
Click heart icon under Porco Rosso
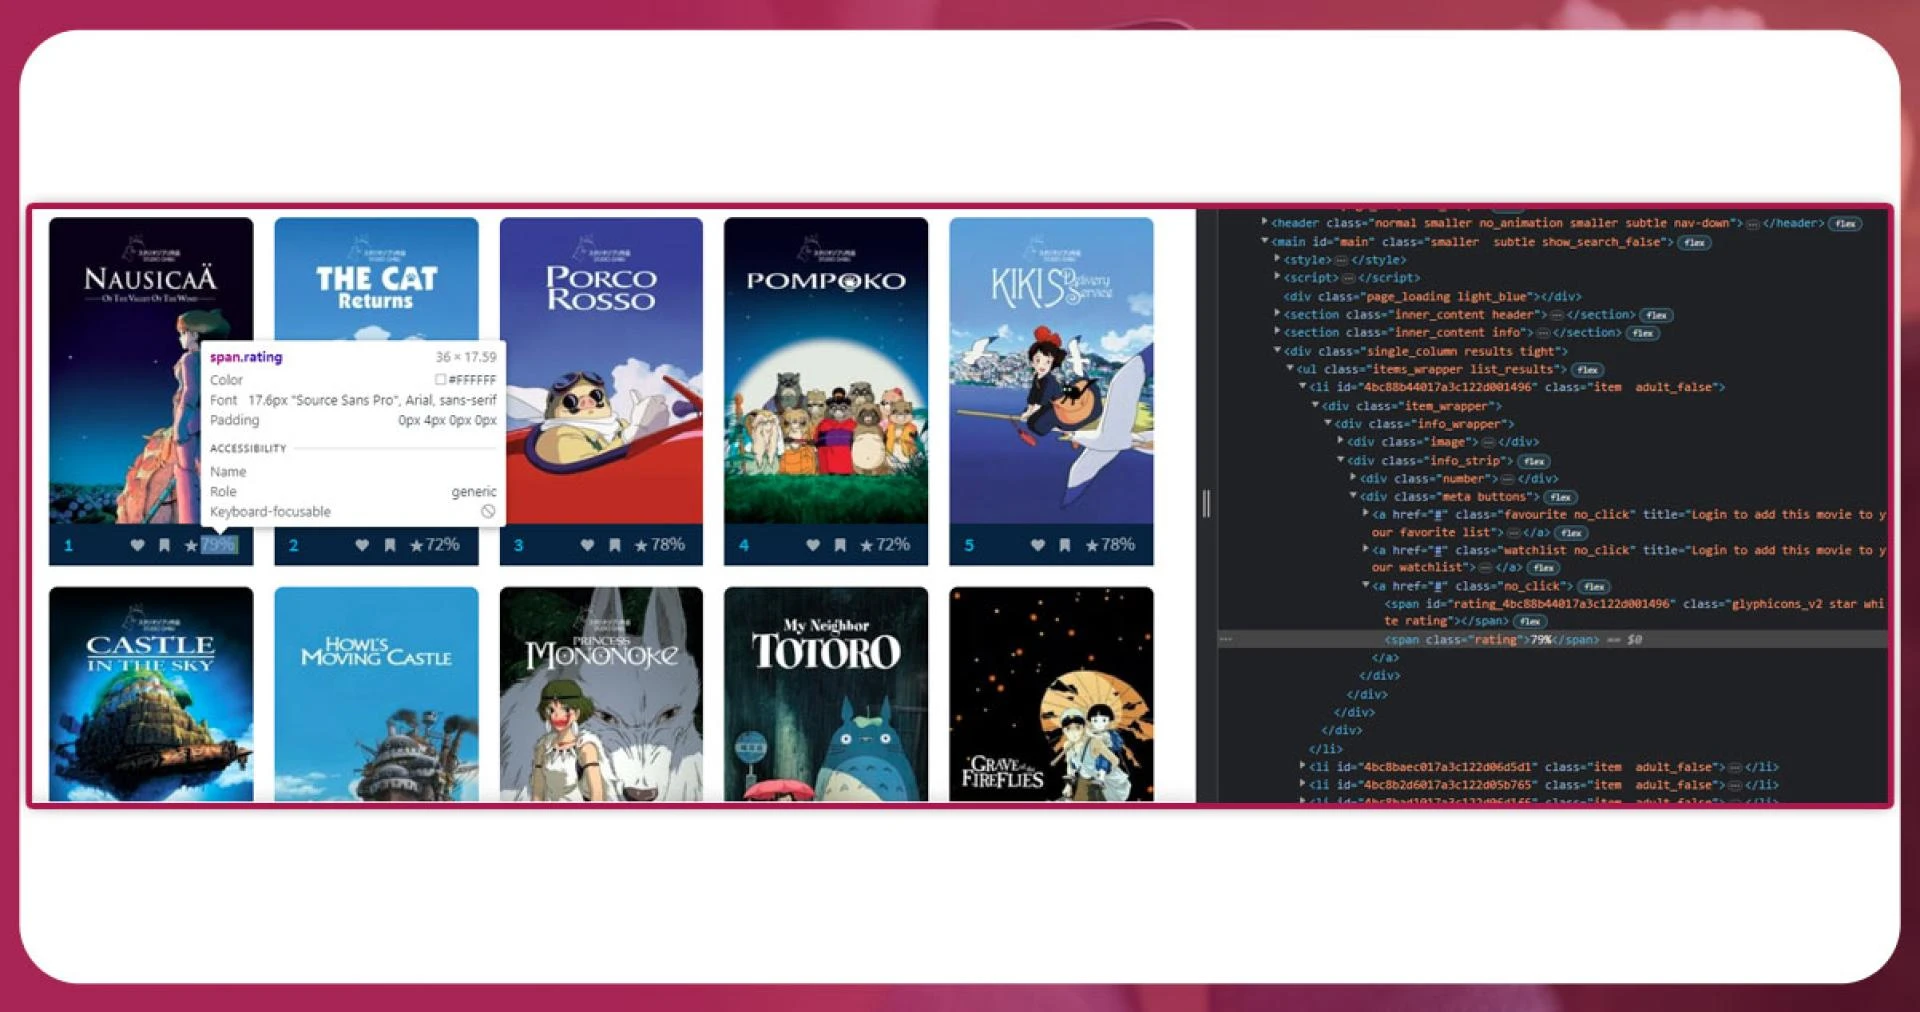587,545
